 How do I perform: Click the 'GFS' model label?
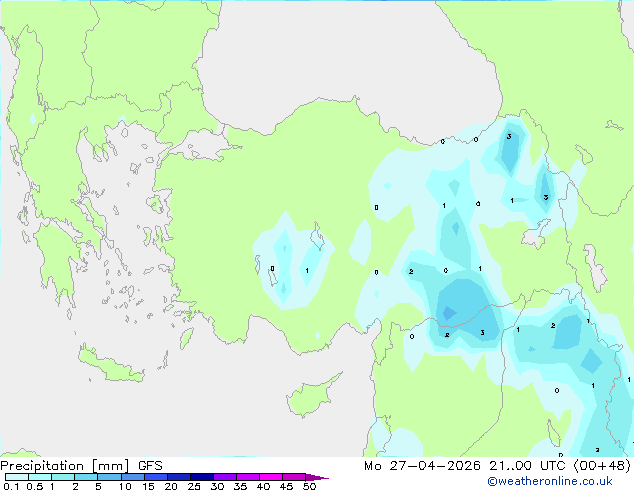click(x=150, y=466)
